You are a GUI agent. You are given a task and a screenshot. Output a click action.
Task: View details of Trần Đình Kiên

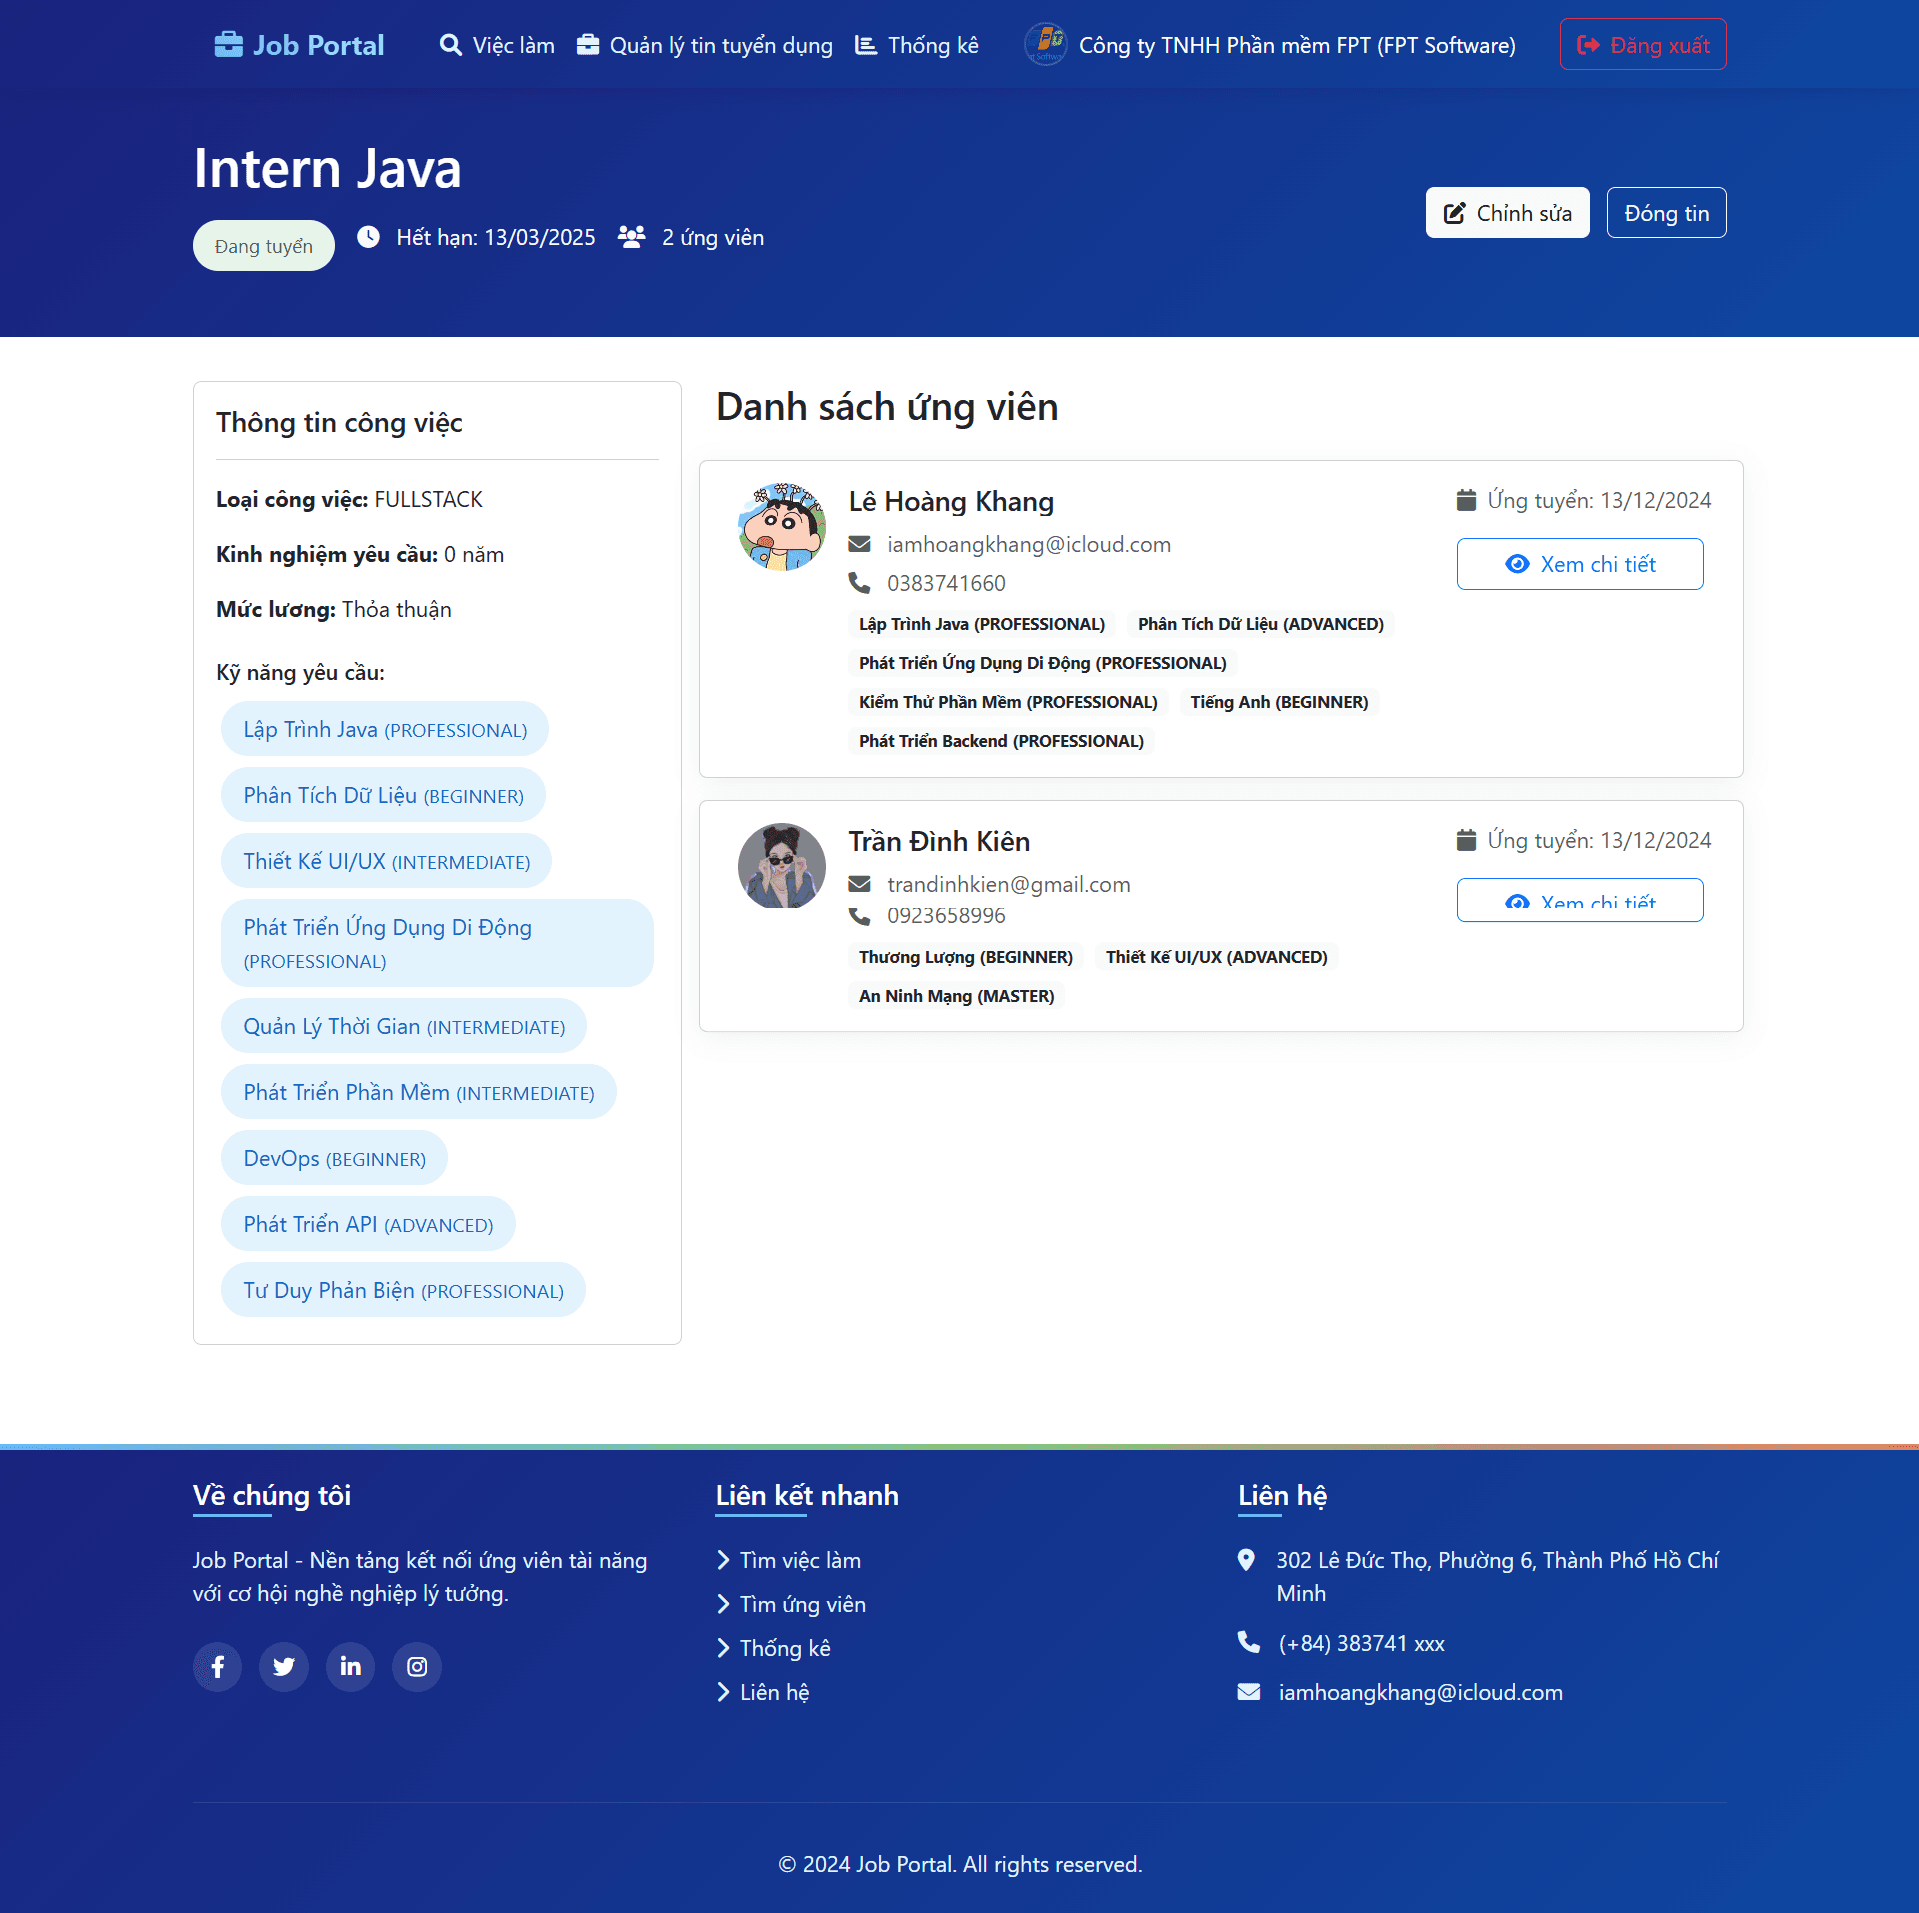click(1580, 900)
